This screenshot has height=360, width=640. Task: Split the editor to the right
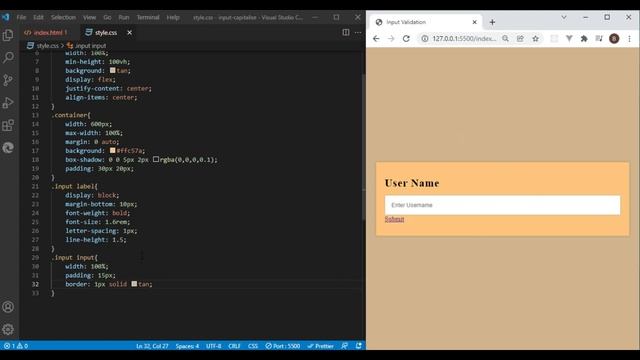346,32
